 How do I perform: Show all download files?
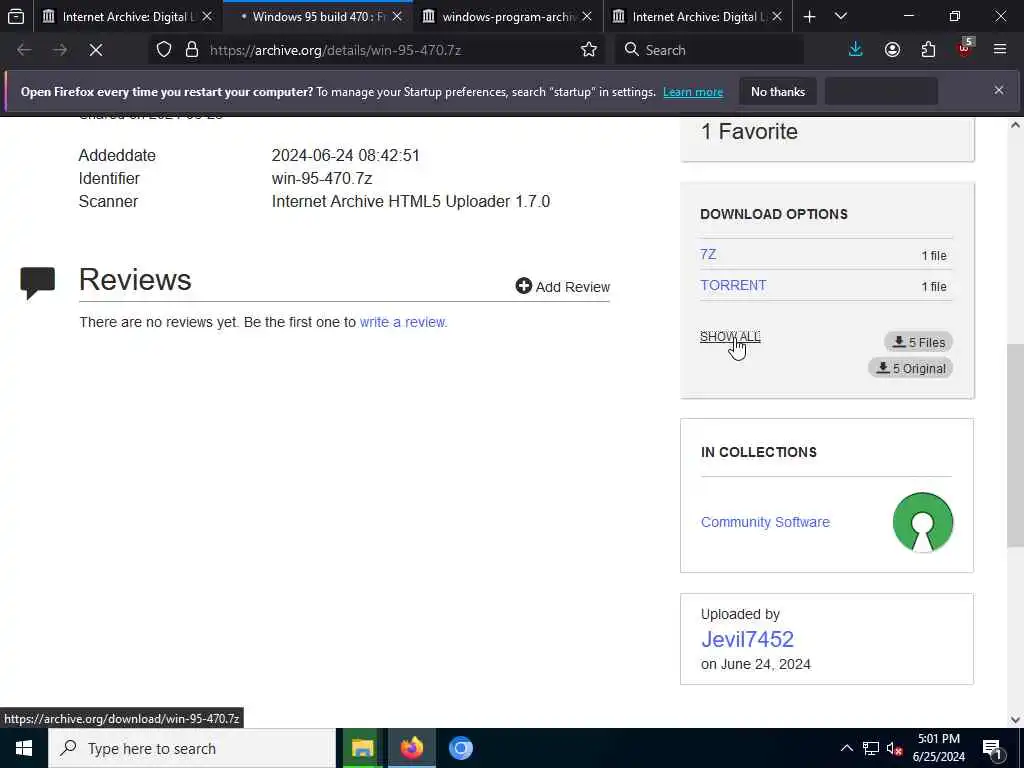pyautogui.click(x=730, y=336)
